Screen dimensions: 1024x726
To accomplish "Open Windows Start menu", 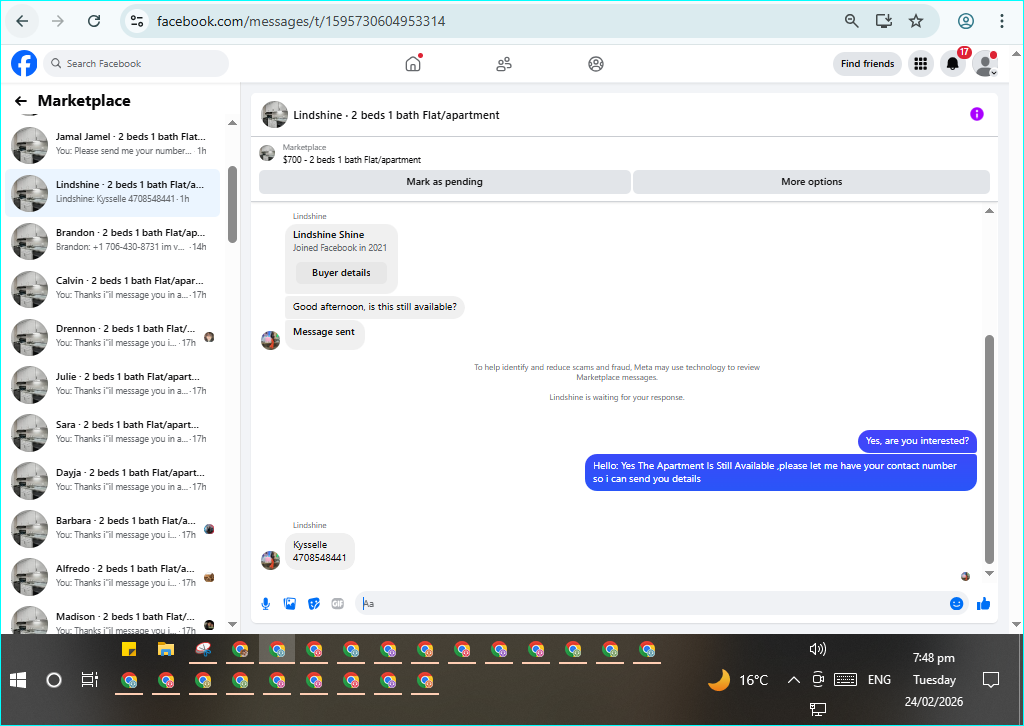I will 18,680.
